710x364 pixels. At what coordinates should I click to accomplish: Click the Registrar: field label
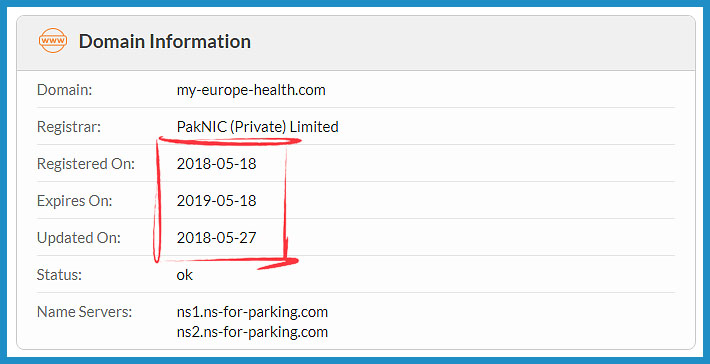pyautogui.click(x=69, y=127)
